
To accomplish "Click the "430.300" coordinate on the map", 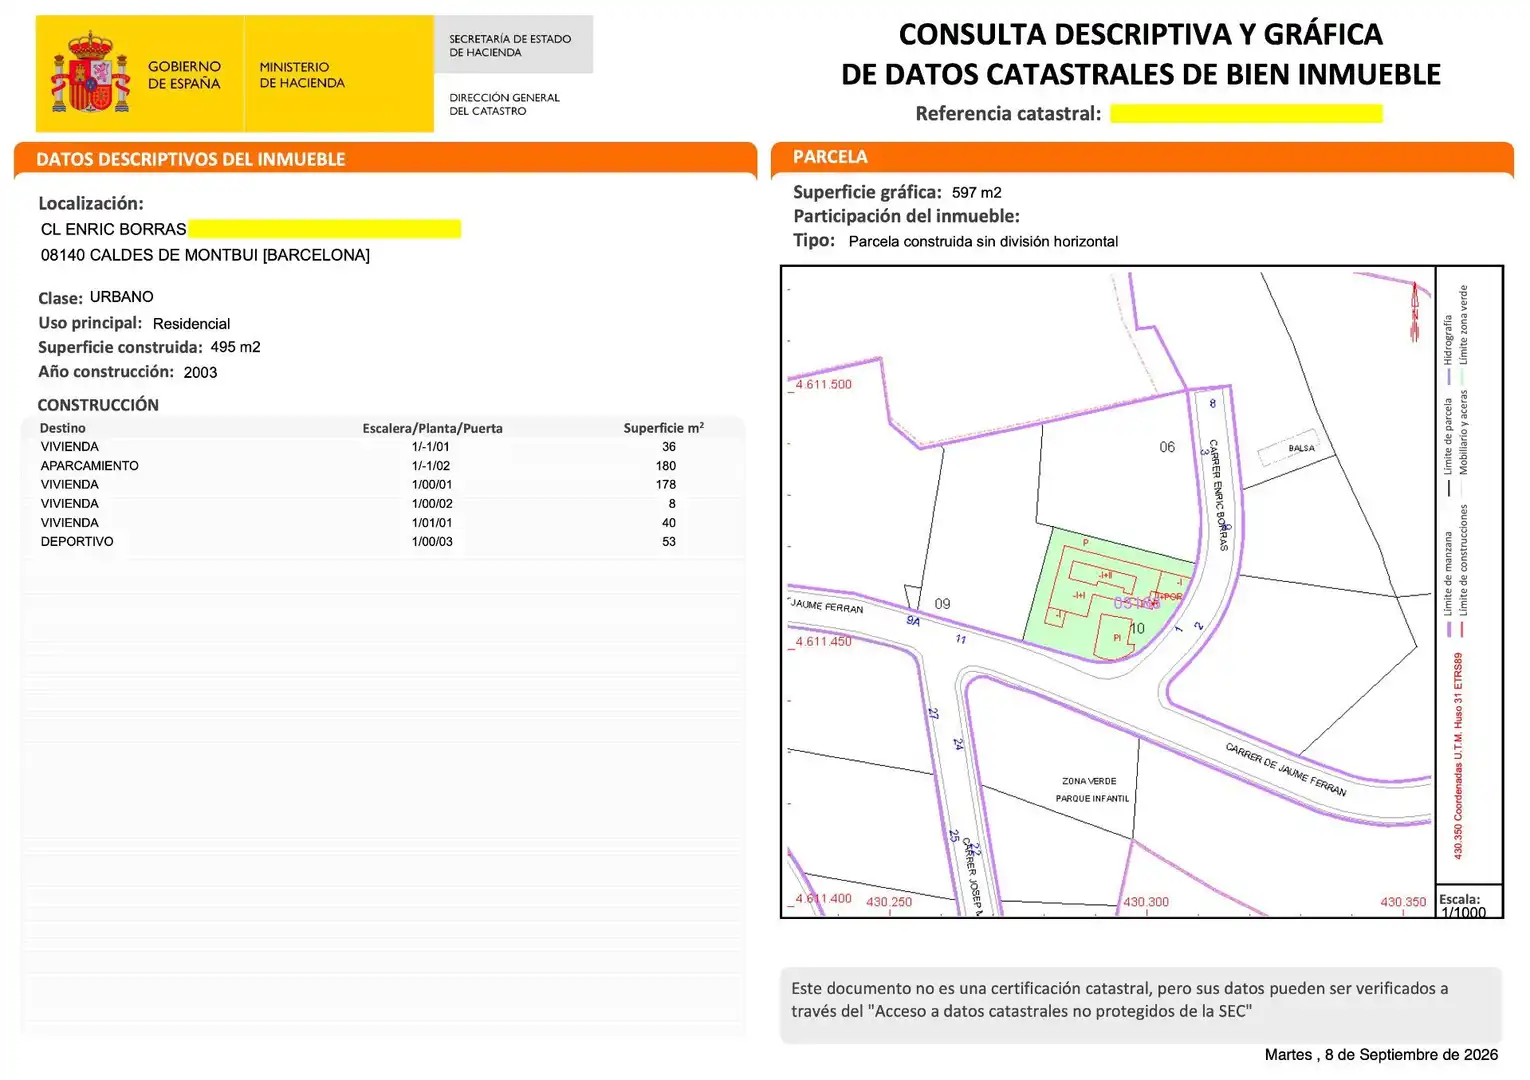I will [1146, 902].
